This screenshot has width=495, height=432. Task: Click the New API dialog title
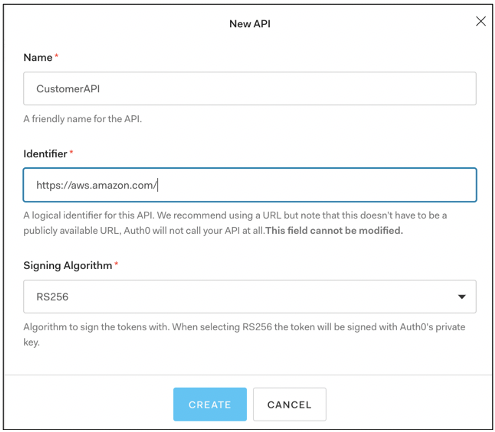(x=250, y=24)
